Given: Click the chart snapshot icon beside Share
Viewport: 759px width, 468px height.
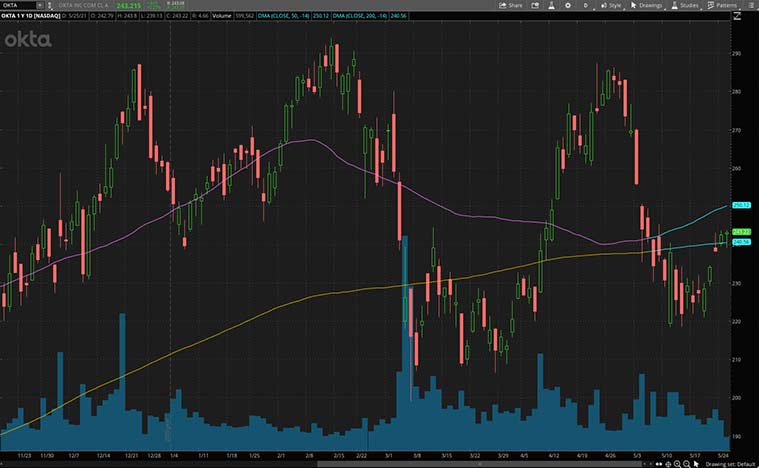Looking at the screenshot, I should tap(535, 5).
